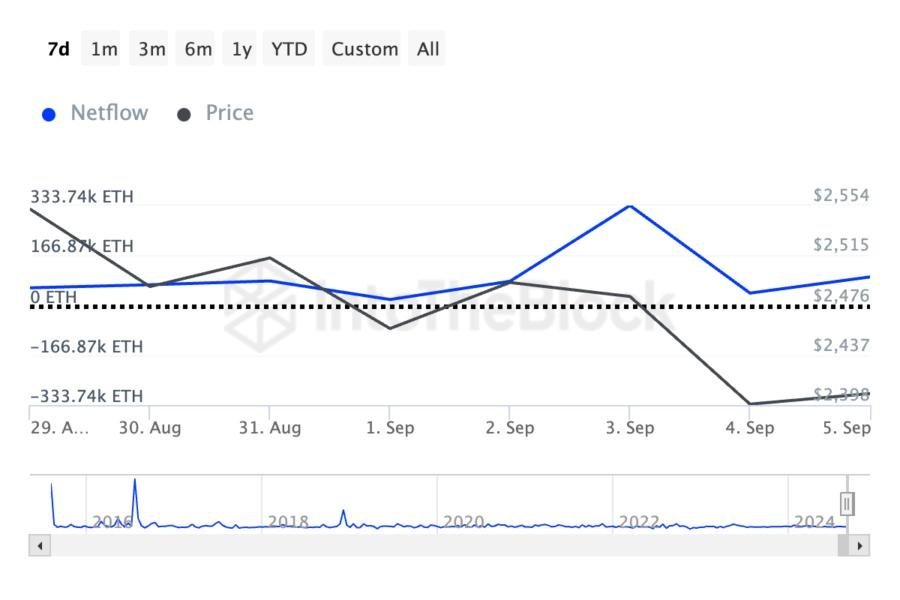Select the 7d time range
This screenshot has height=600, width=900.
tap(58, 49)
